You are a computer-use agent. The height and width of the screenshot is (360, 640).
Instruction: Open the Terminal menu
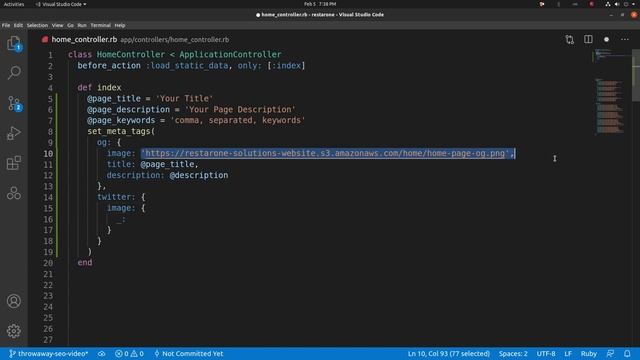point(100,25)
